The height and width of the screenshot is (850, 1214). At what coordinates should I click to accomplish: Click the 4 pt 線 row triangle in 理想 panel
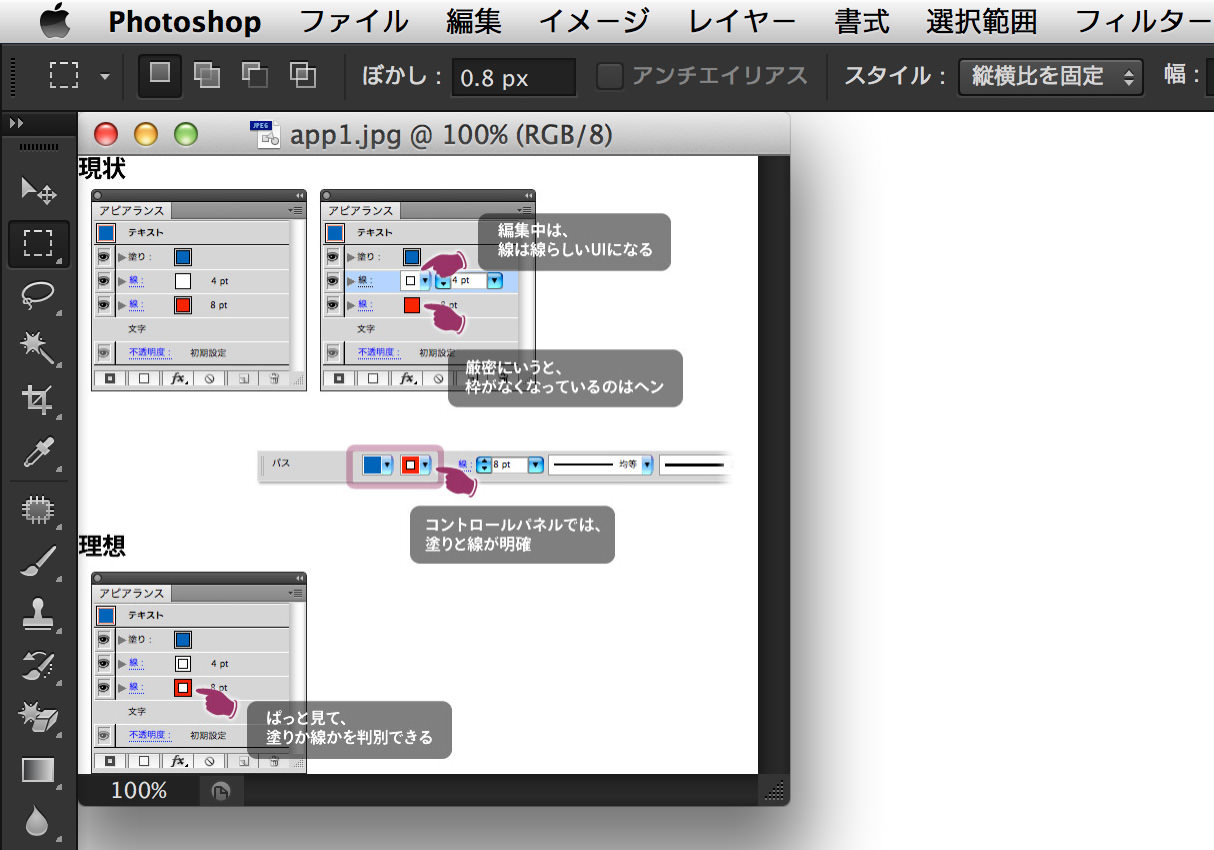pos(122,664)
